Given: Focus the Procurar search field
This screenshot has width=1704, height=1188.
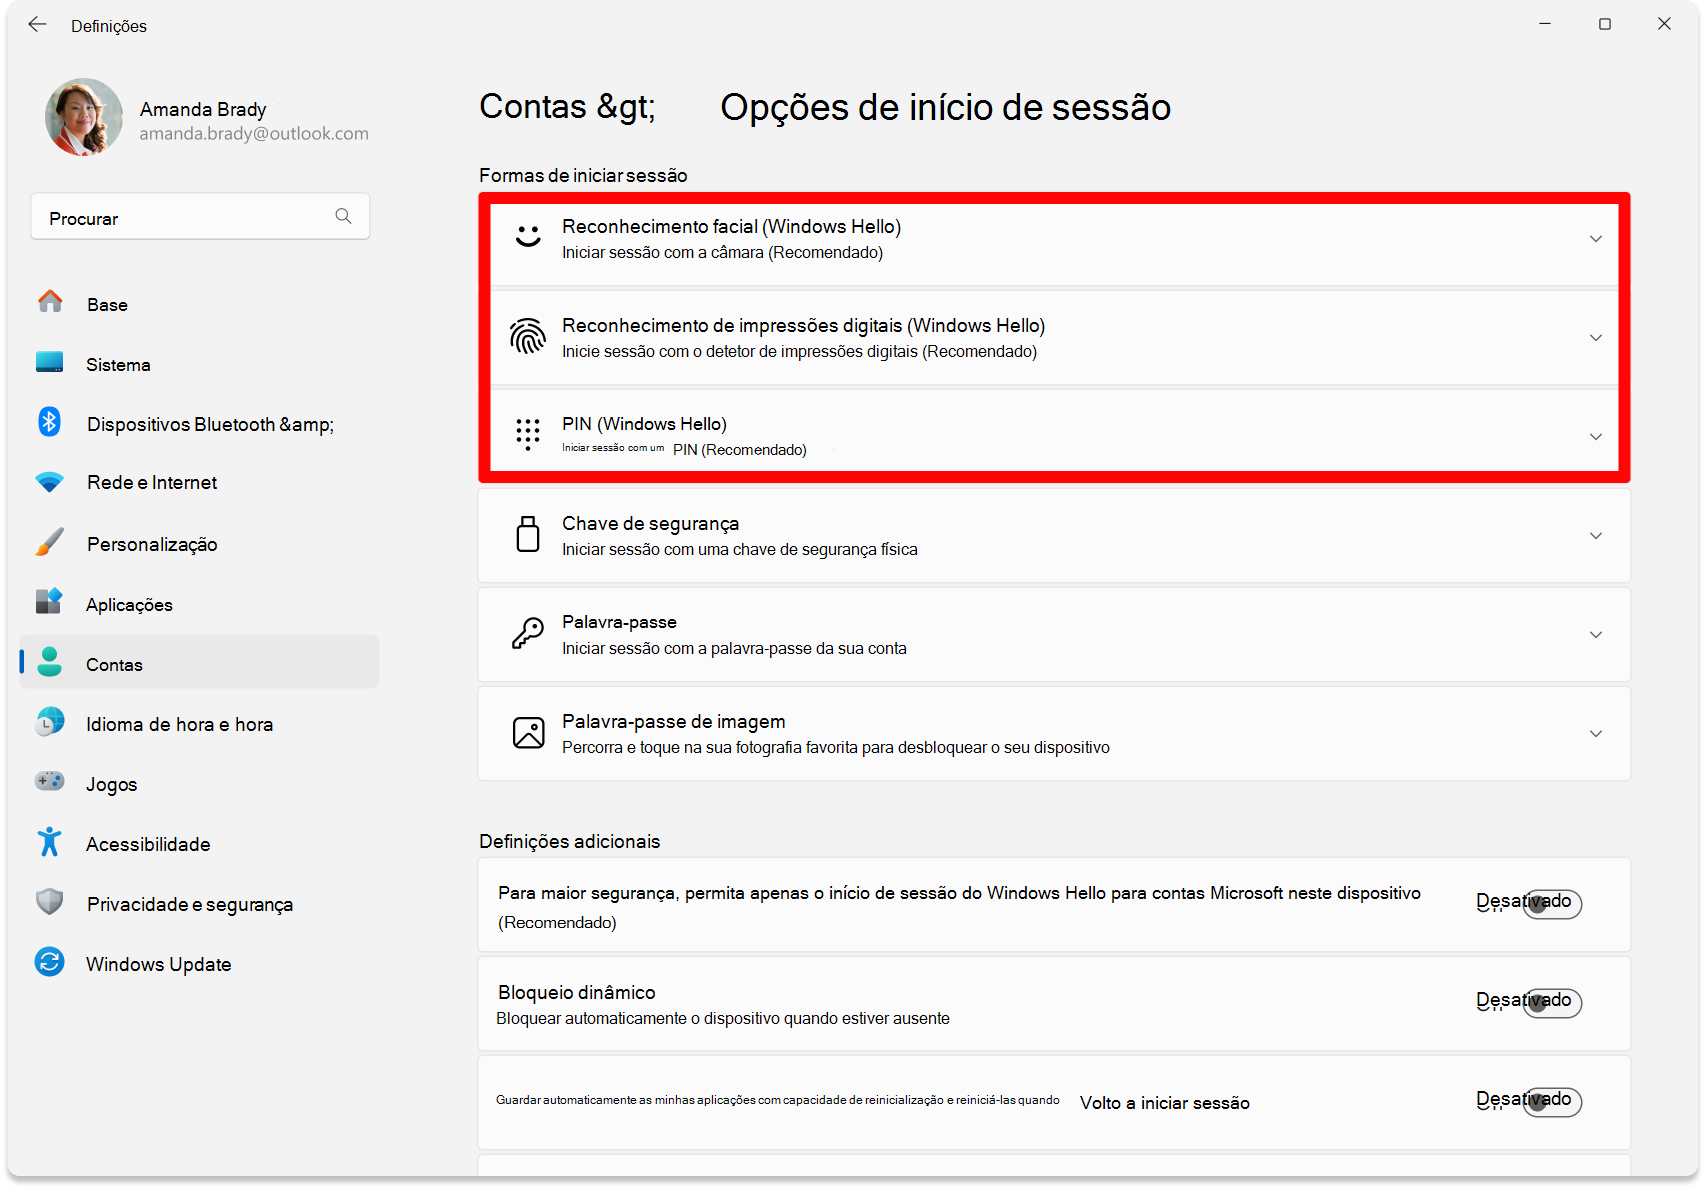Looking at the screenshot, I should (200, 217).
